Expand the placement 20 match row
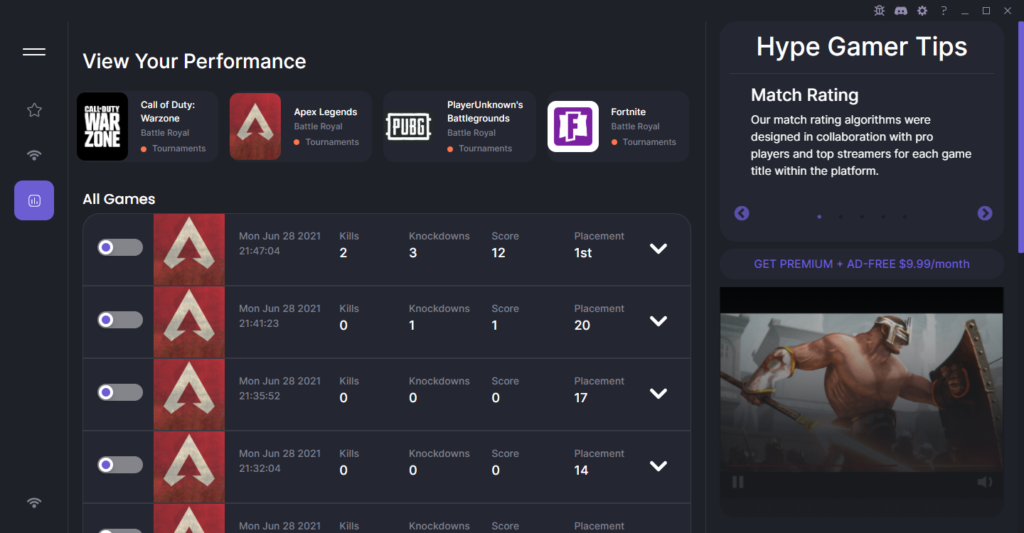Image resolution: width=1024 pixels, height=533 pixels. [x=658, y=321]
